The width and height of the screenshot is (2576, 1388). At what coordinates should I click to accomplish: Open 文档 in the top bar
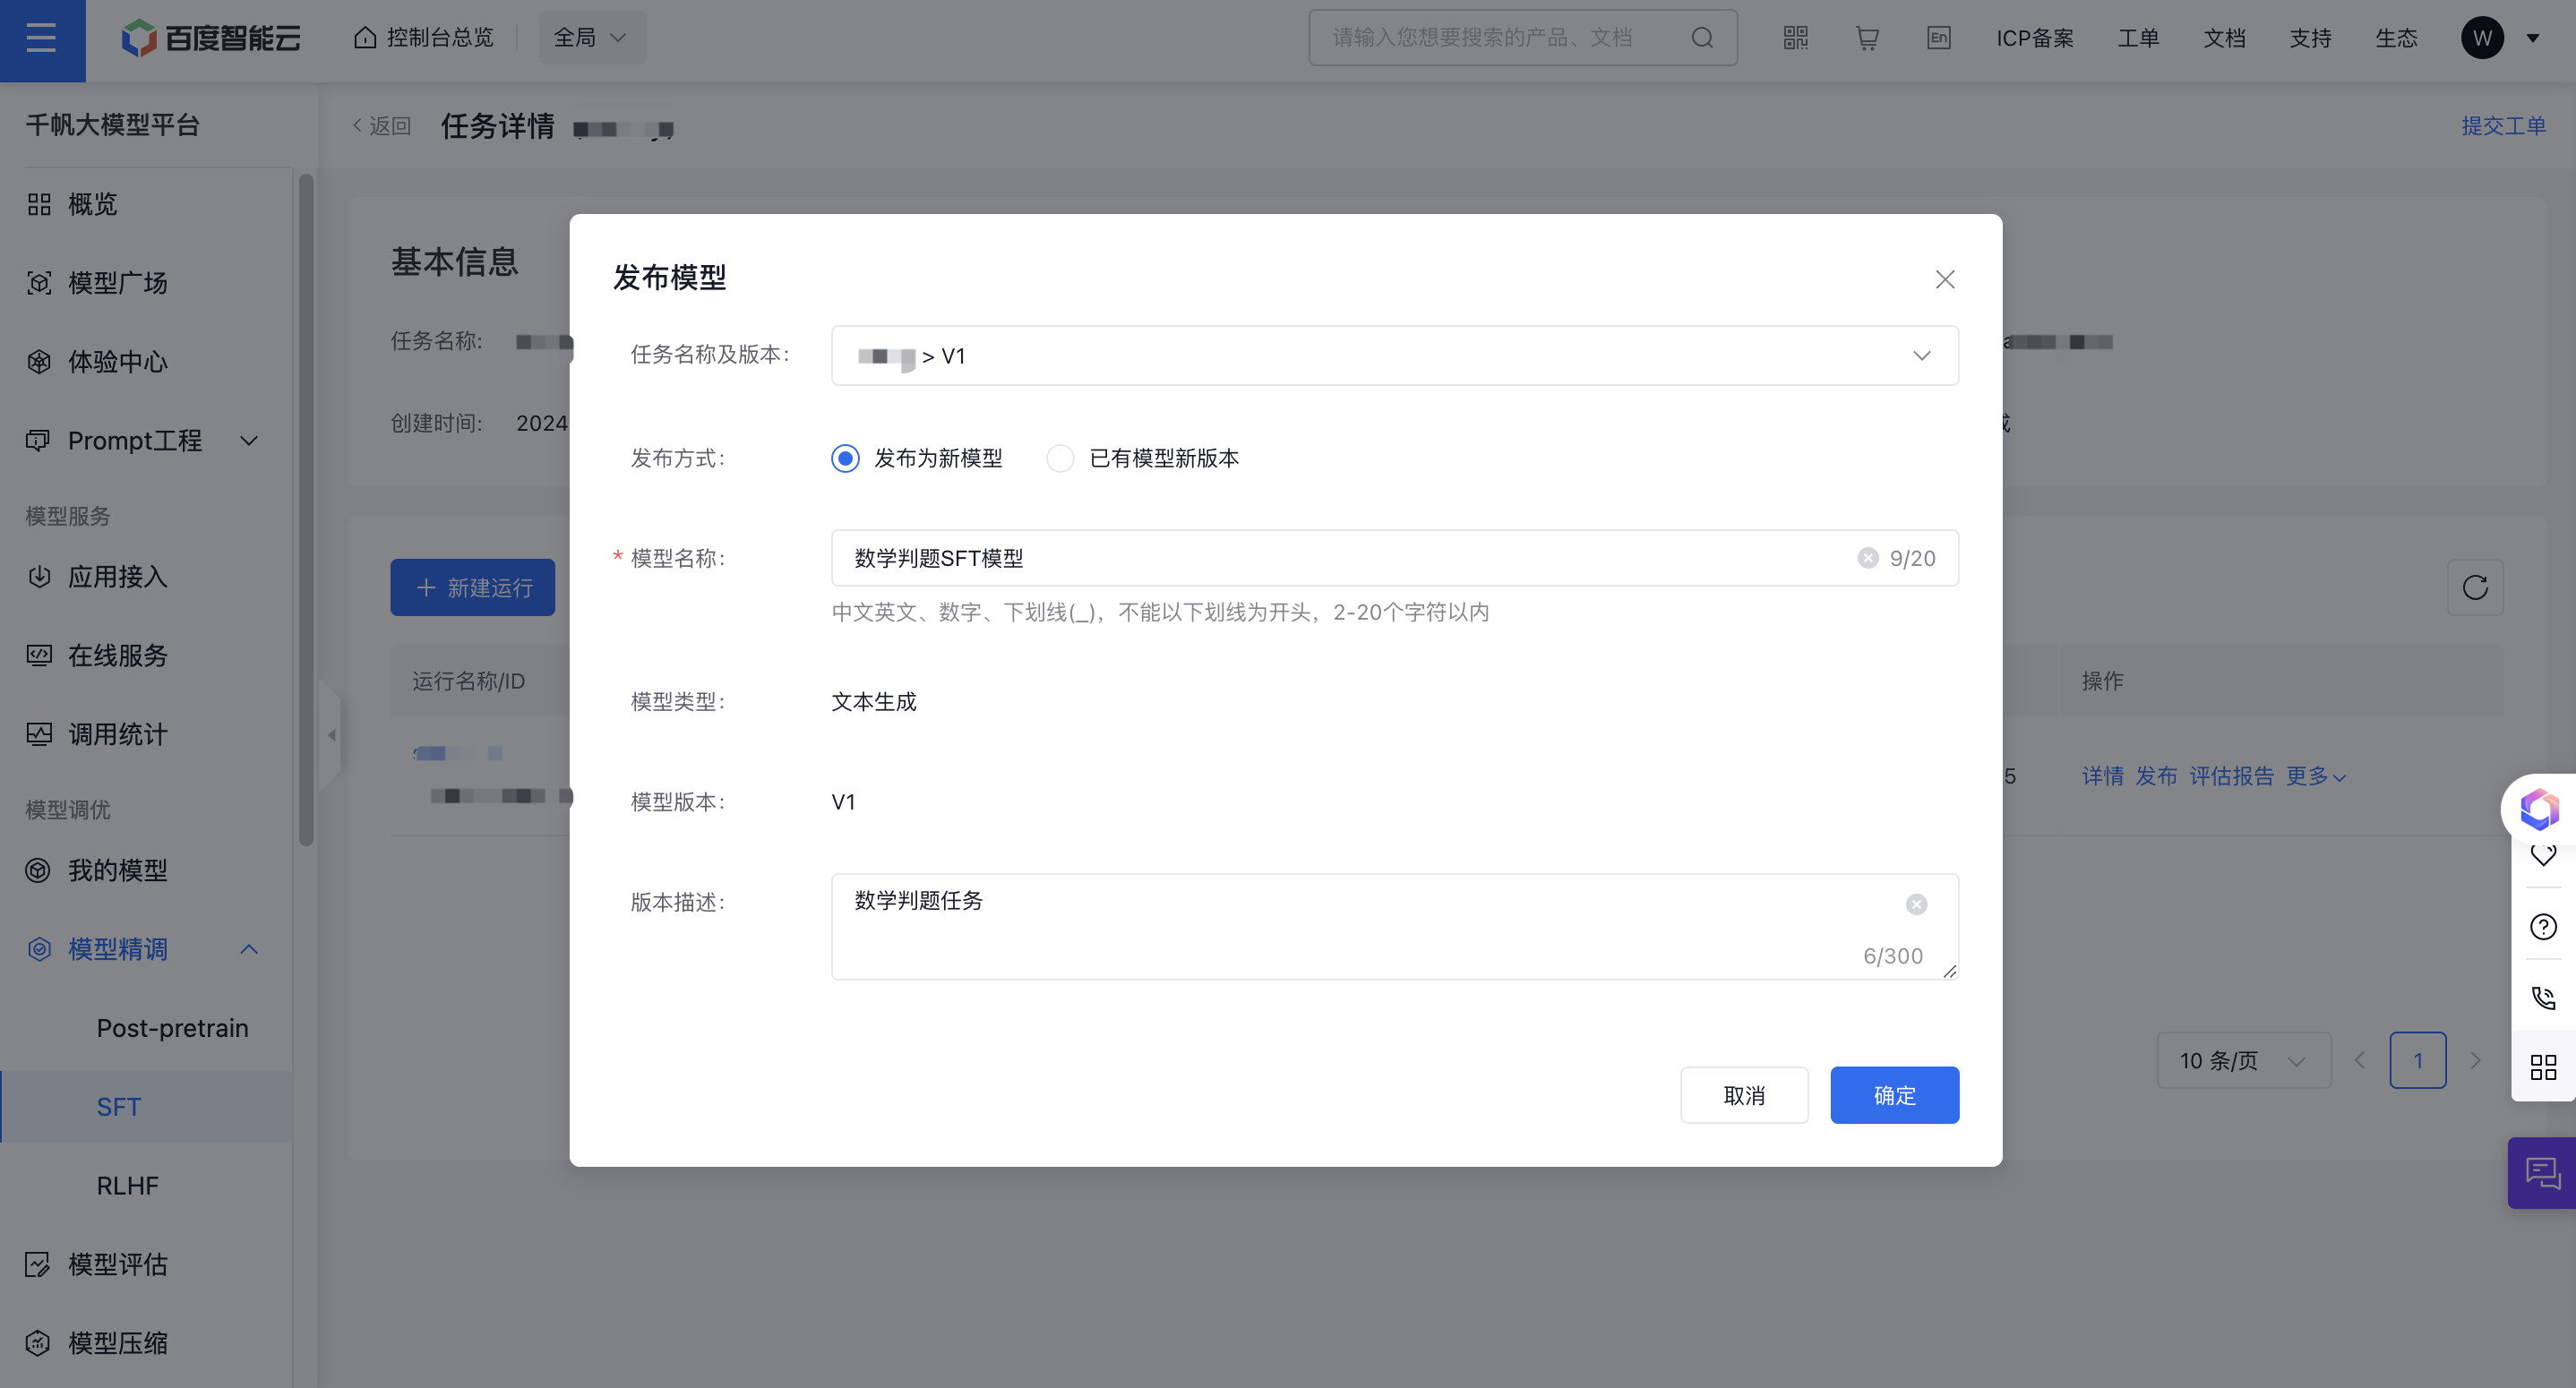click(2224, 38)
